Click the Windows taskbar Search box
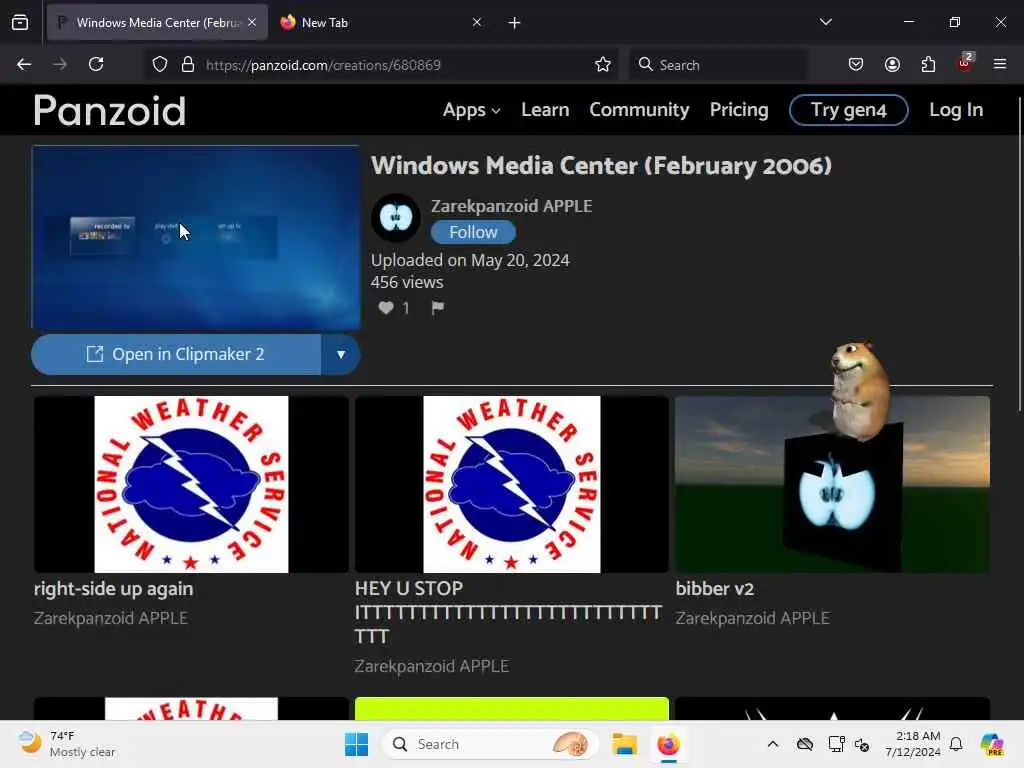This screenshot has width=1024, height=768. 490,744
